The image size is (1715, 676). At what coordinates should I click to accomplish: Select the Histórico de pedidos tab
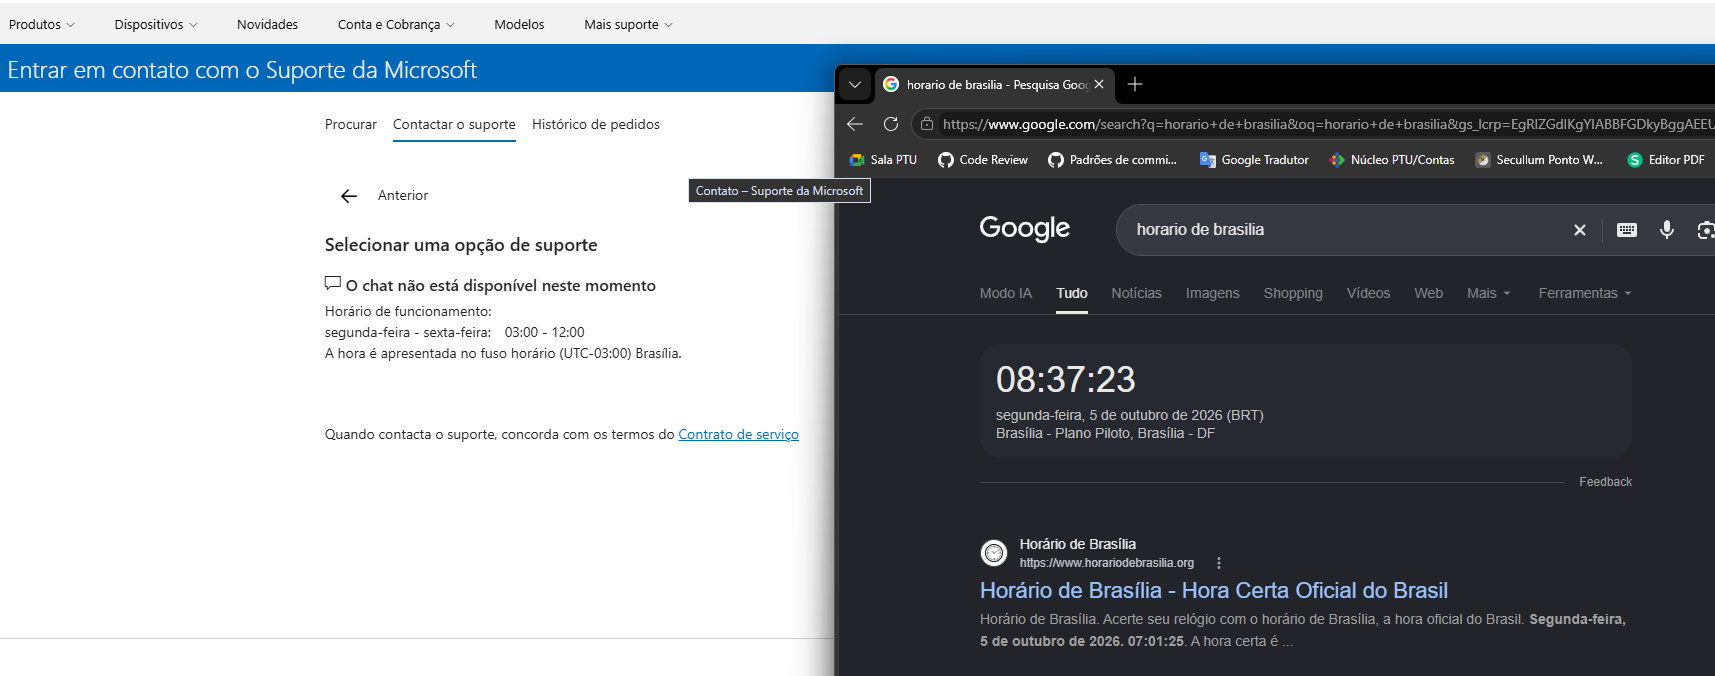click(596, 124)
